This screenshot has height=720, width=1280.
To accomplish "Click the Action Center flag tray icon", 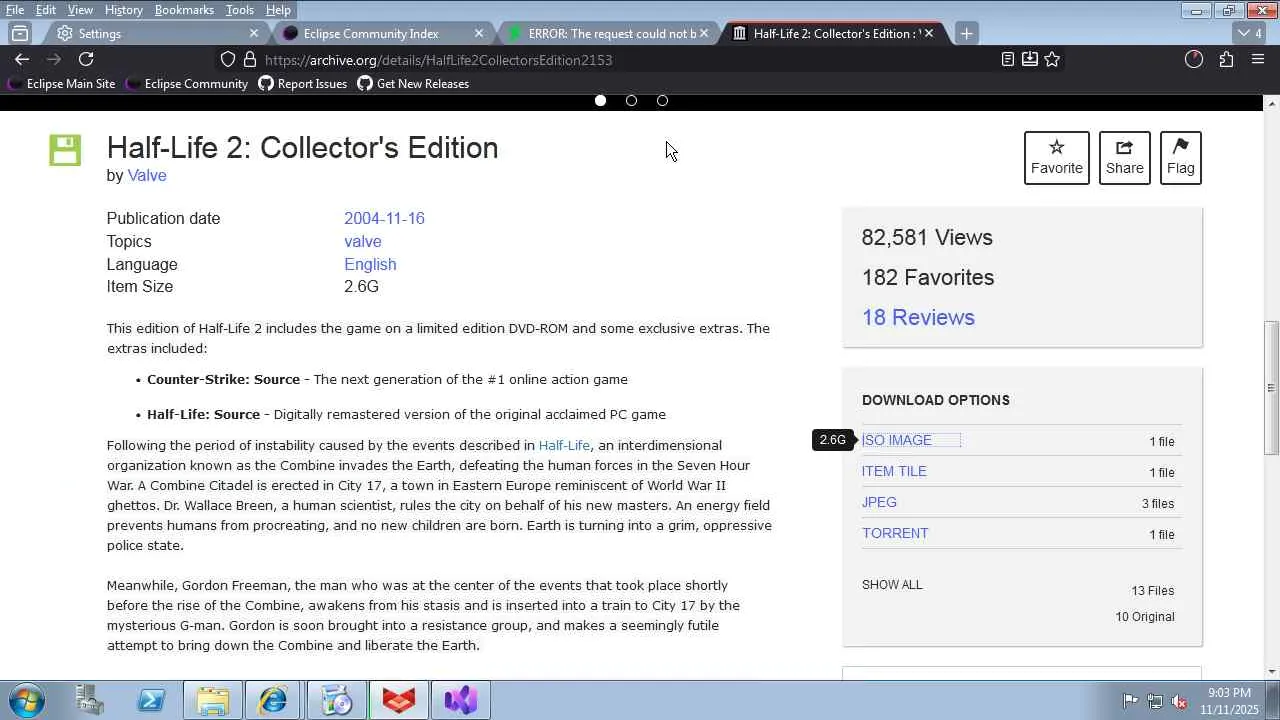I will (1130, 701).
